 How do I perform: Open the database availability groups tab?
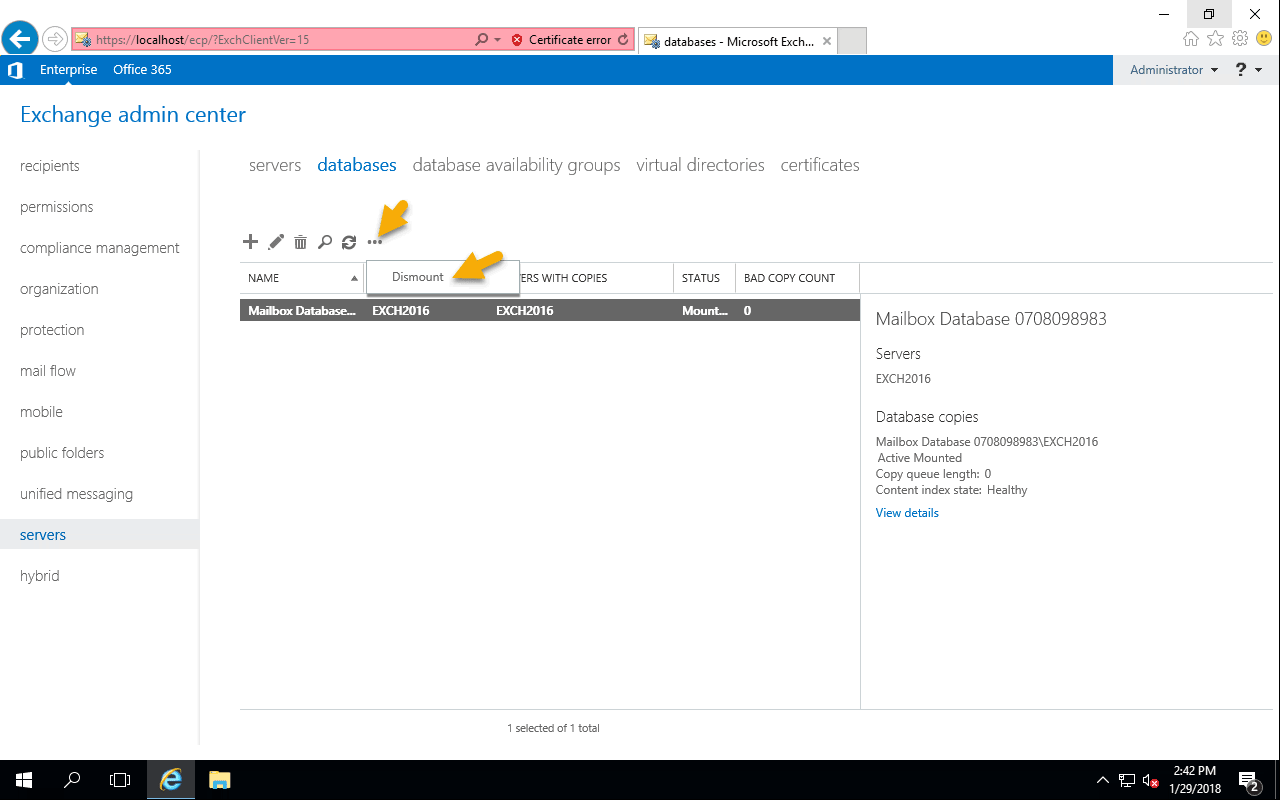pos(516,165)
